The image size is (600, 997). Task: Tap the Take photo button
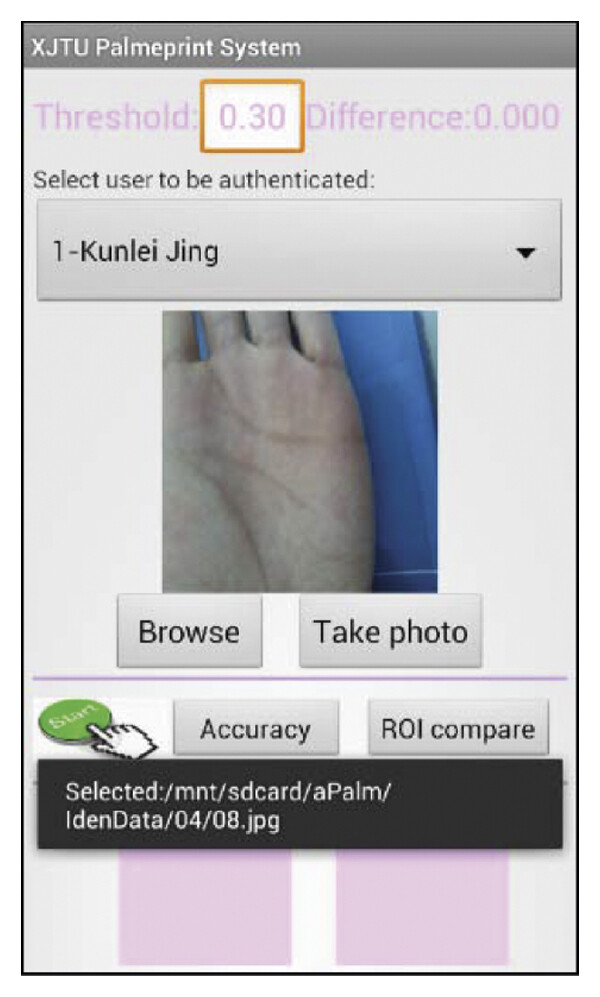(390, 631)
